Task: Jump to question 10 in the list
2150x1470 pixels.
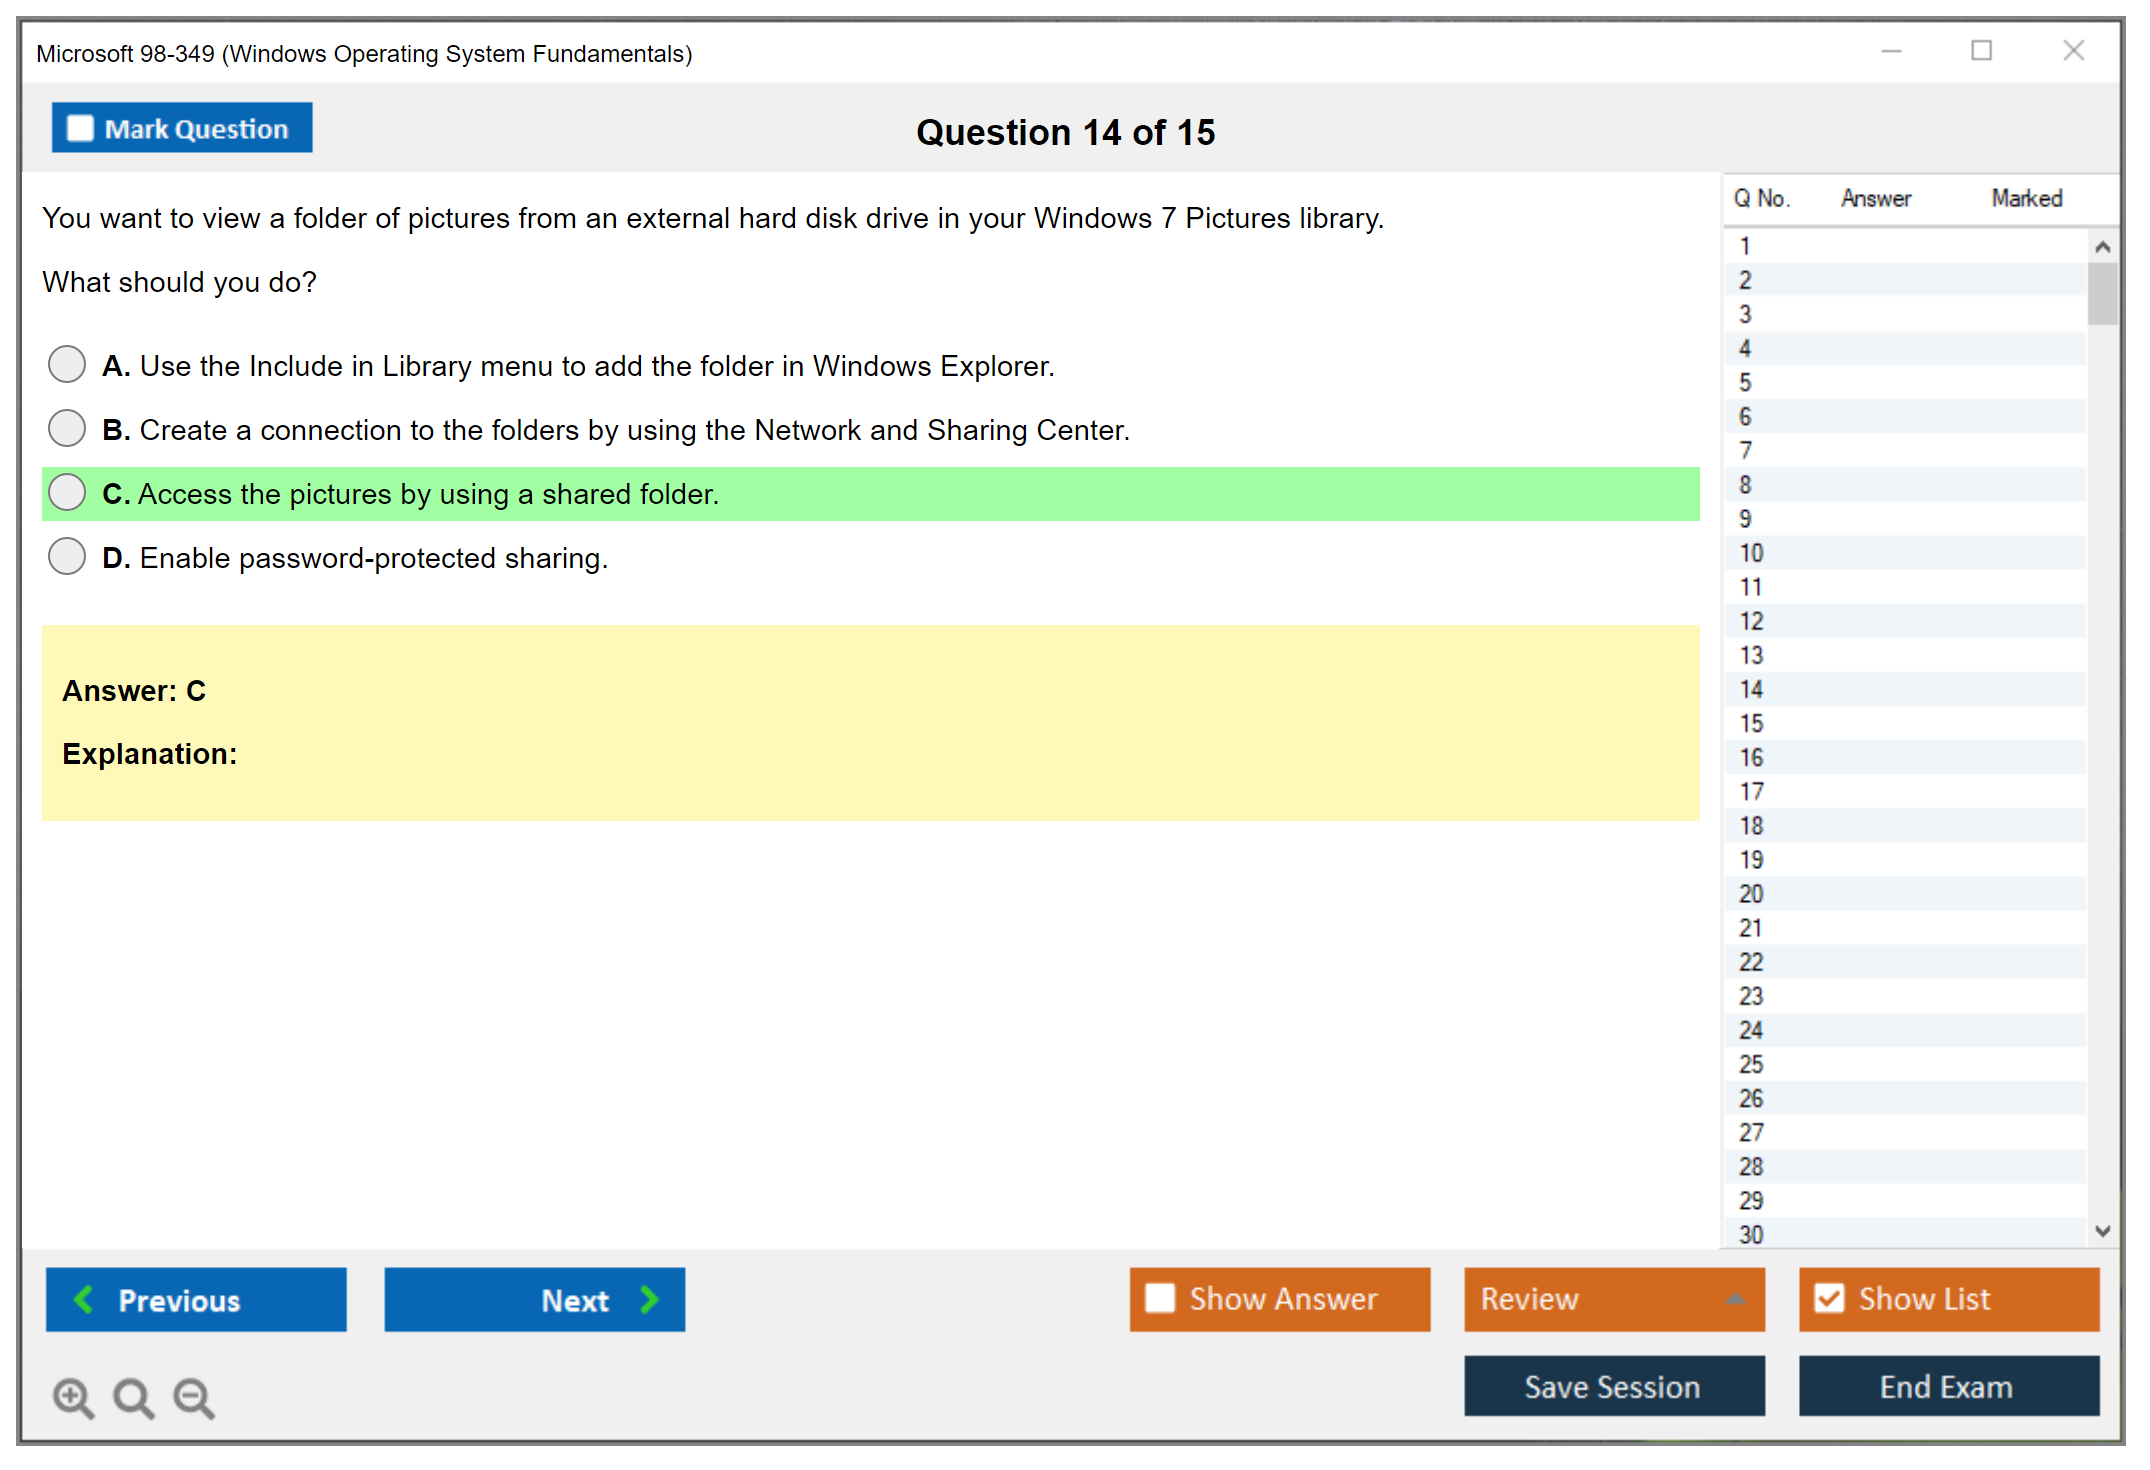Action: [x=1751, y=553]
